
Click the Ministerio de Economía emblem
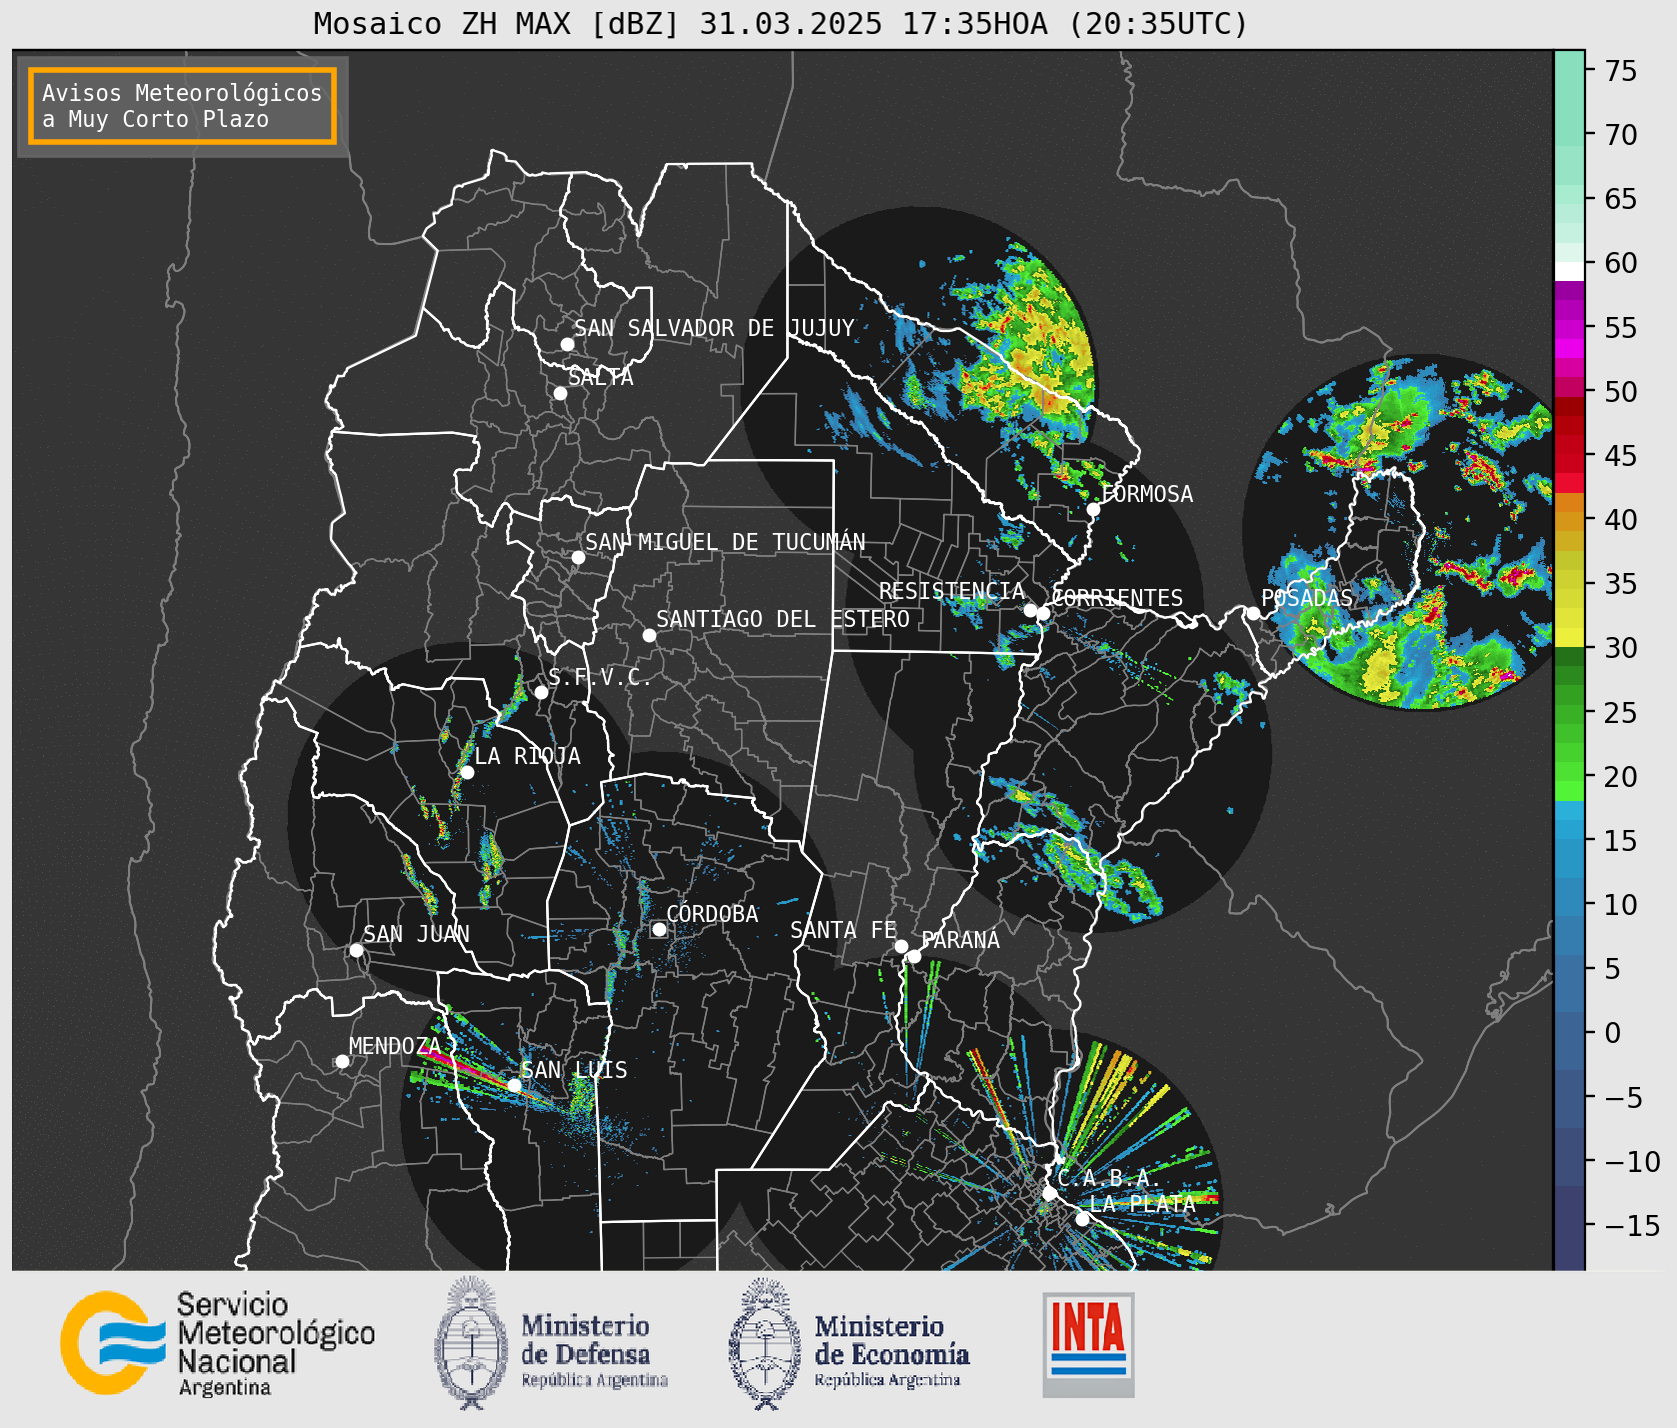pyautogui.click(x=765, y=1343)
